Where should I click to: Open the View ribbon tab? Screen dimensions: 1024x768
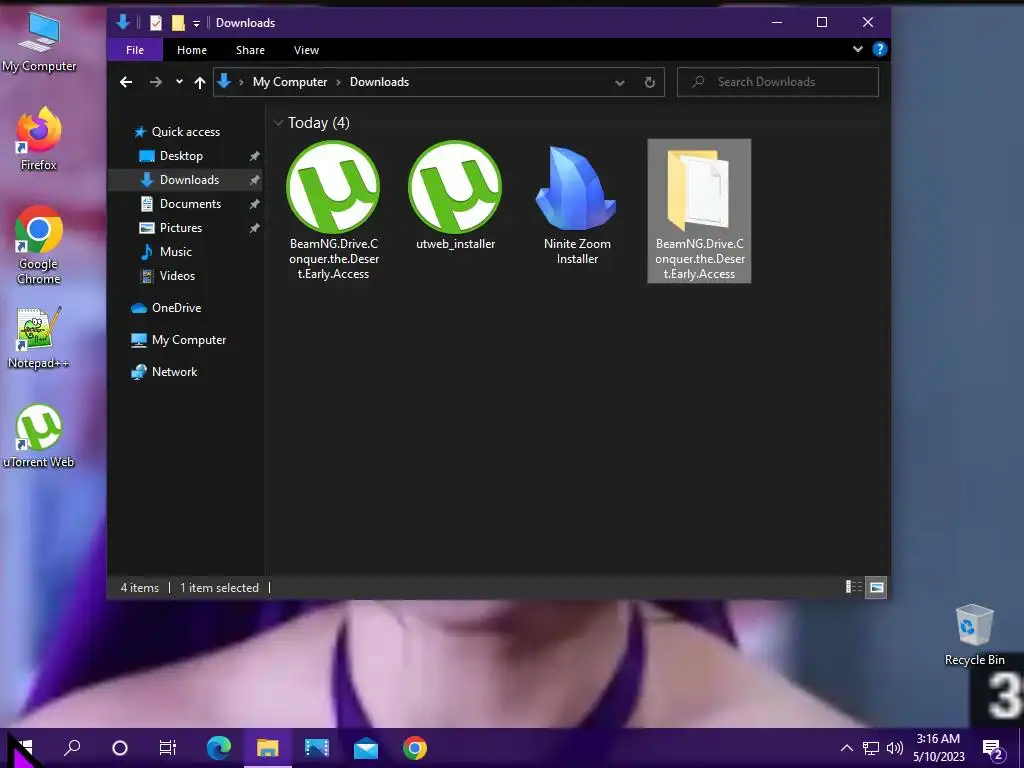(x=306, y=50)
